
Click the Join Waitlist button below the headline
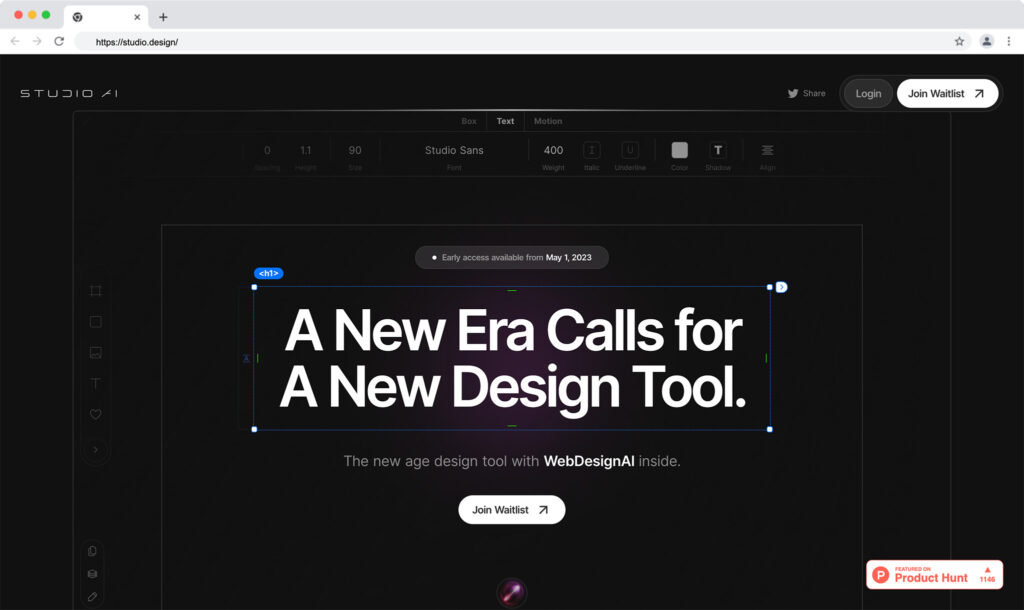point(511,510)
